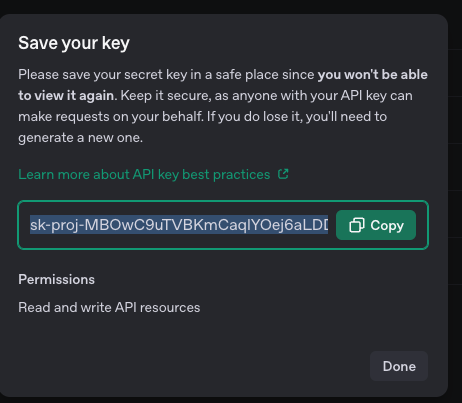Click the generate a new one sentence
This screenshot has height=403, width=462.
pos(80,138)
